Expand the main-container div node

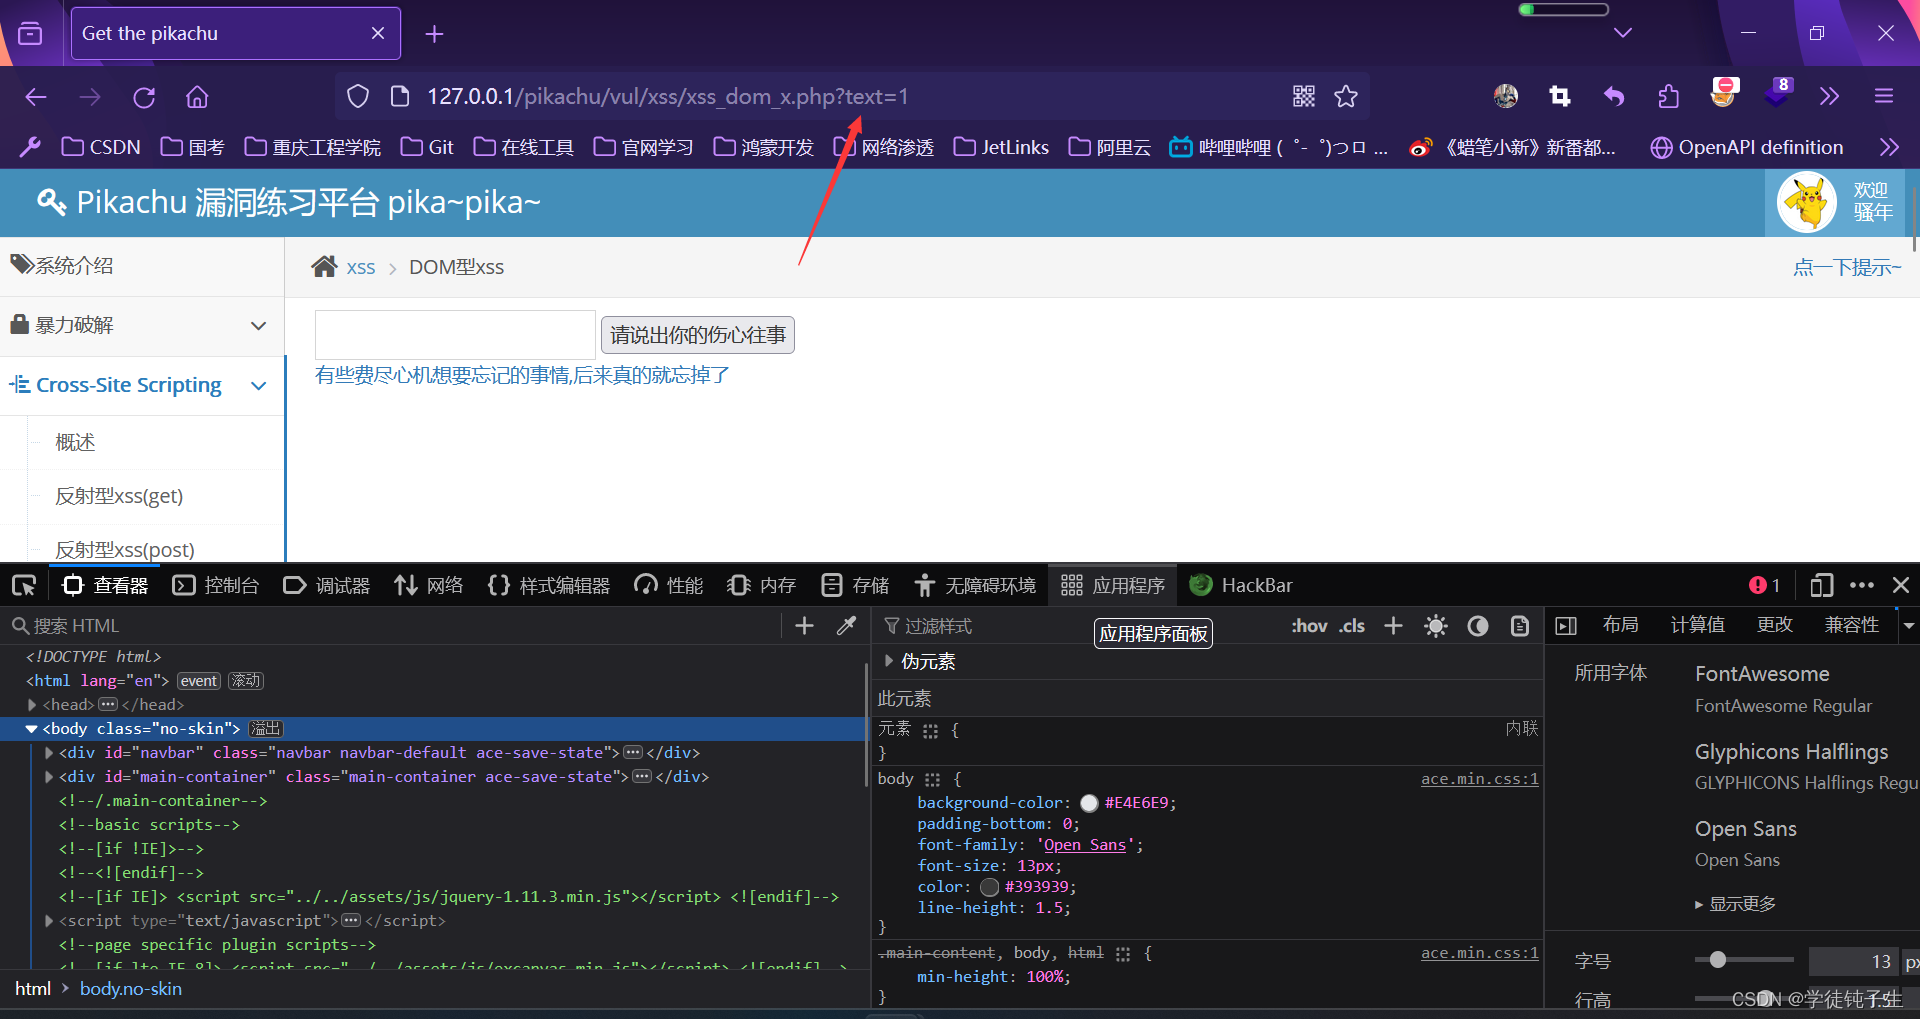(x=49, y=777)
